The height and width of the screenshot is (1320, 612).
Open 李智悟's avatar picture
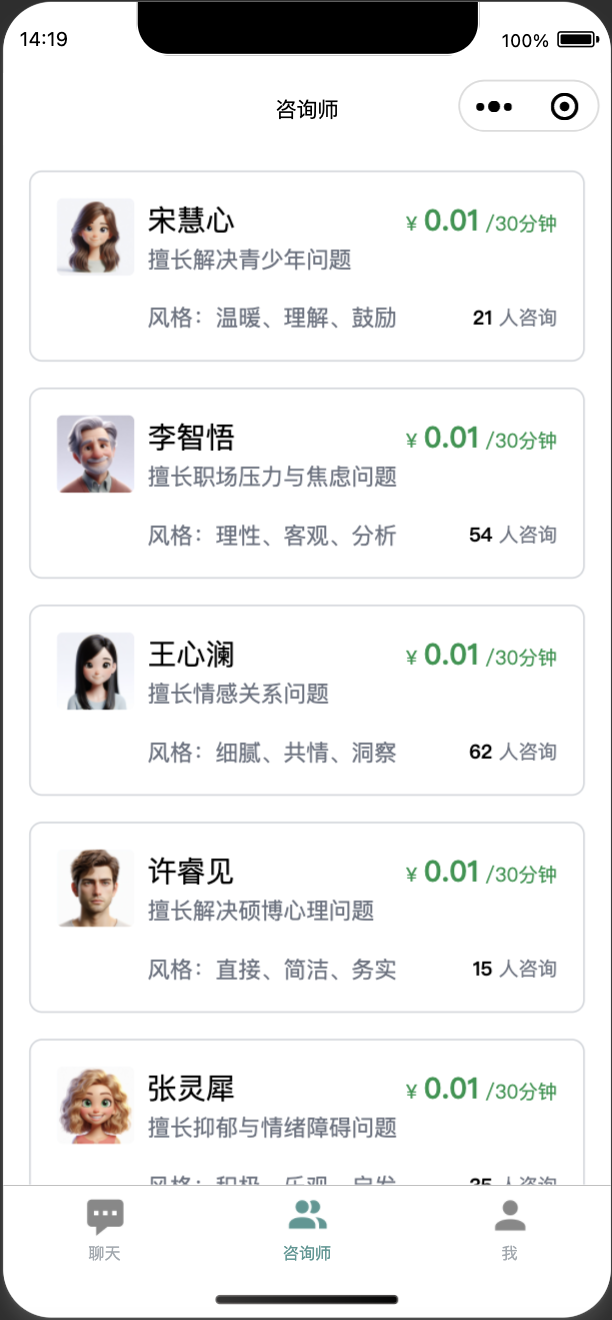[x=95, y=454]
